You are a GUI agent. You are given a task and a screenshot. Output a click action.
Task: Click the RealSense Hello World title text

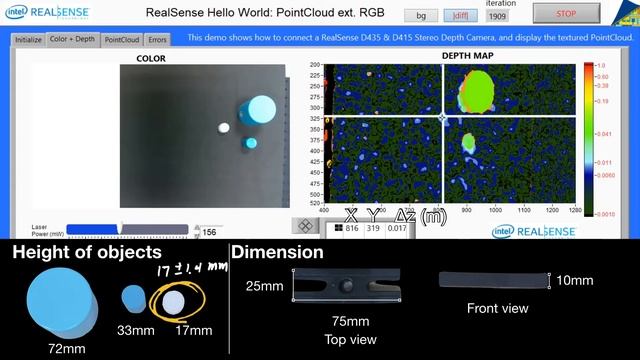click(x=265, y=13)
